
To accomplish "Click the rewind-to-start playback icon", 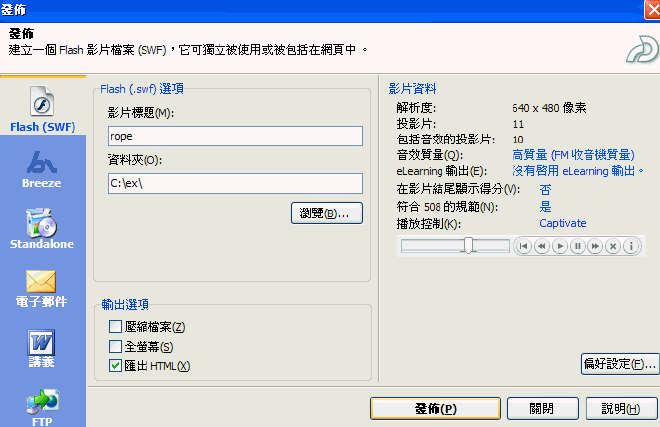I will (x=524, y=246).
